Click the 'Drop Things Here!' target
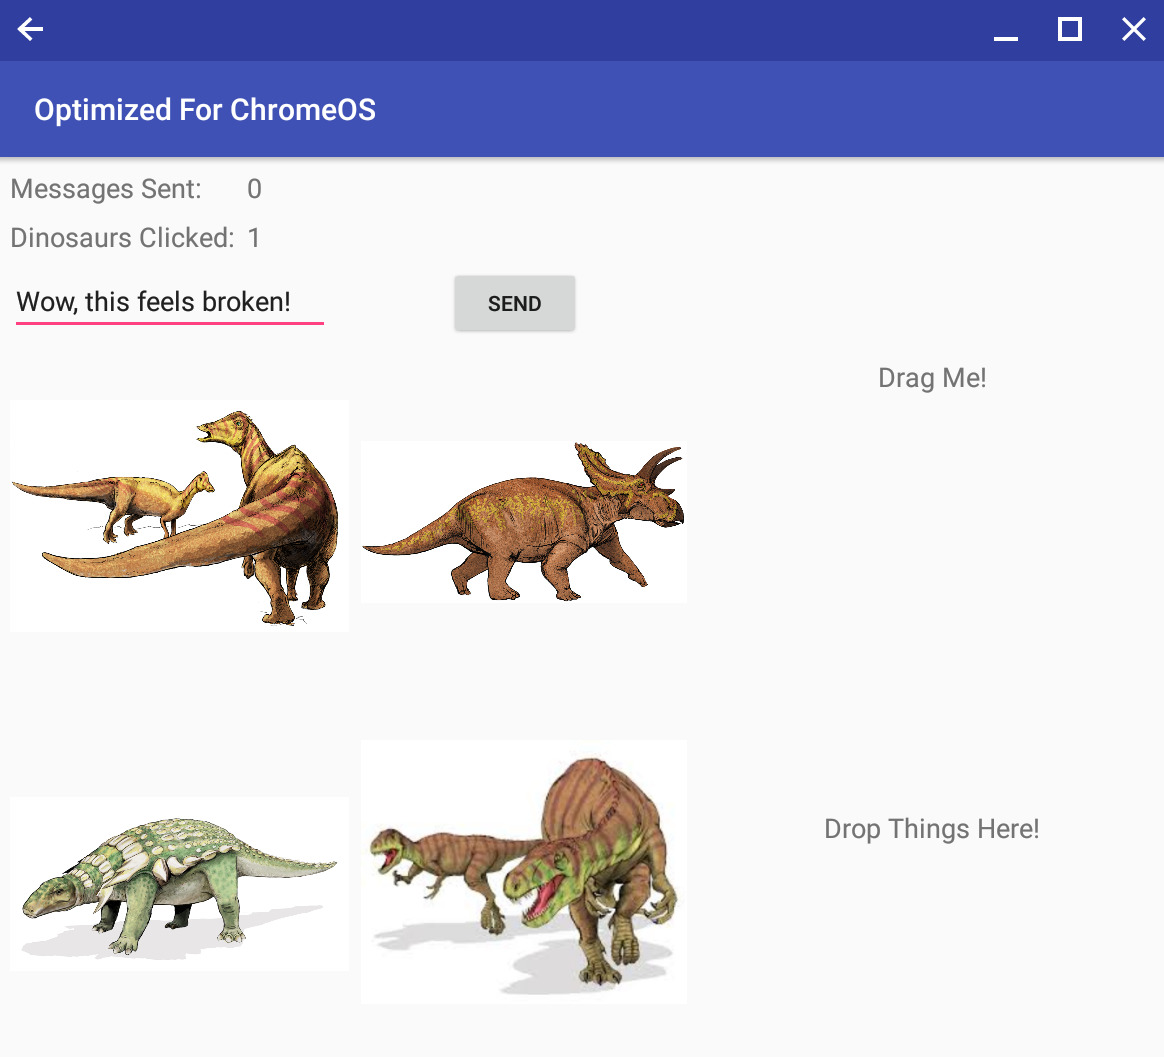This screenshot has height=1057, width=1164. 931,829
